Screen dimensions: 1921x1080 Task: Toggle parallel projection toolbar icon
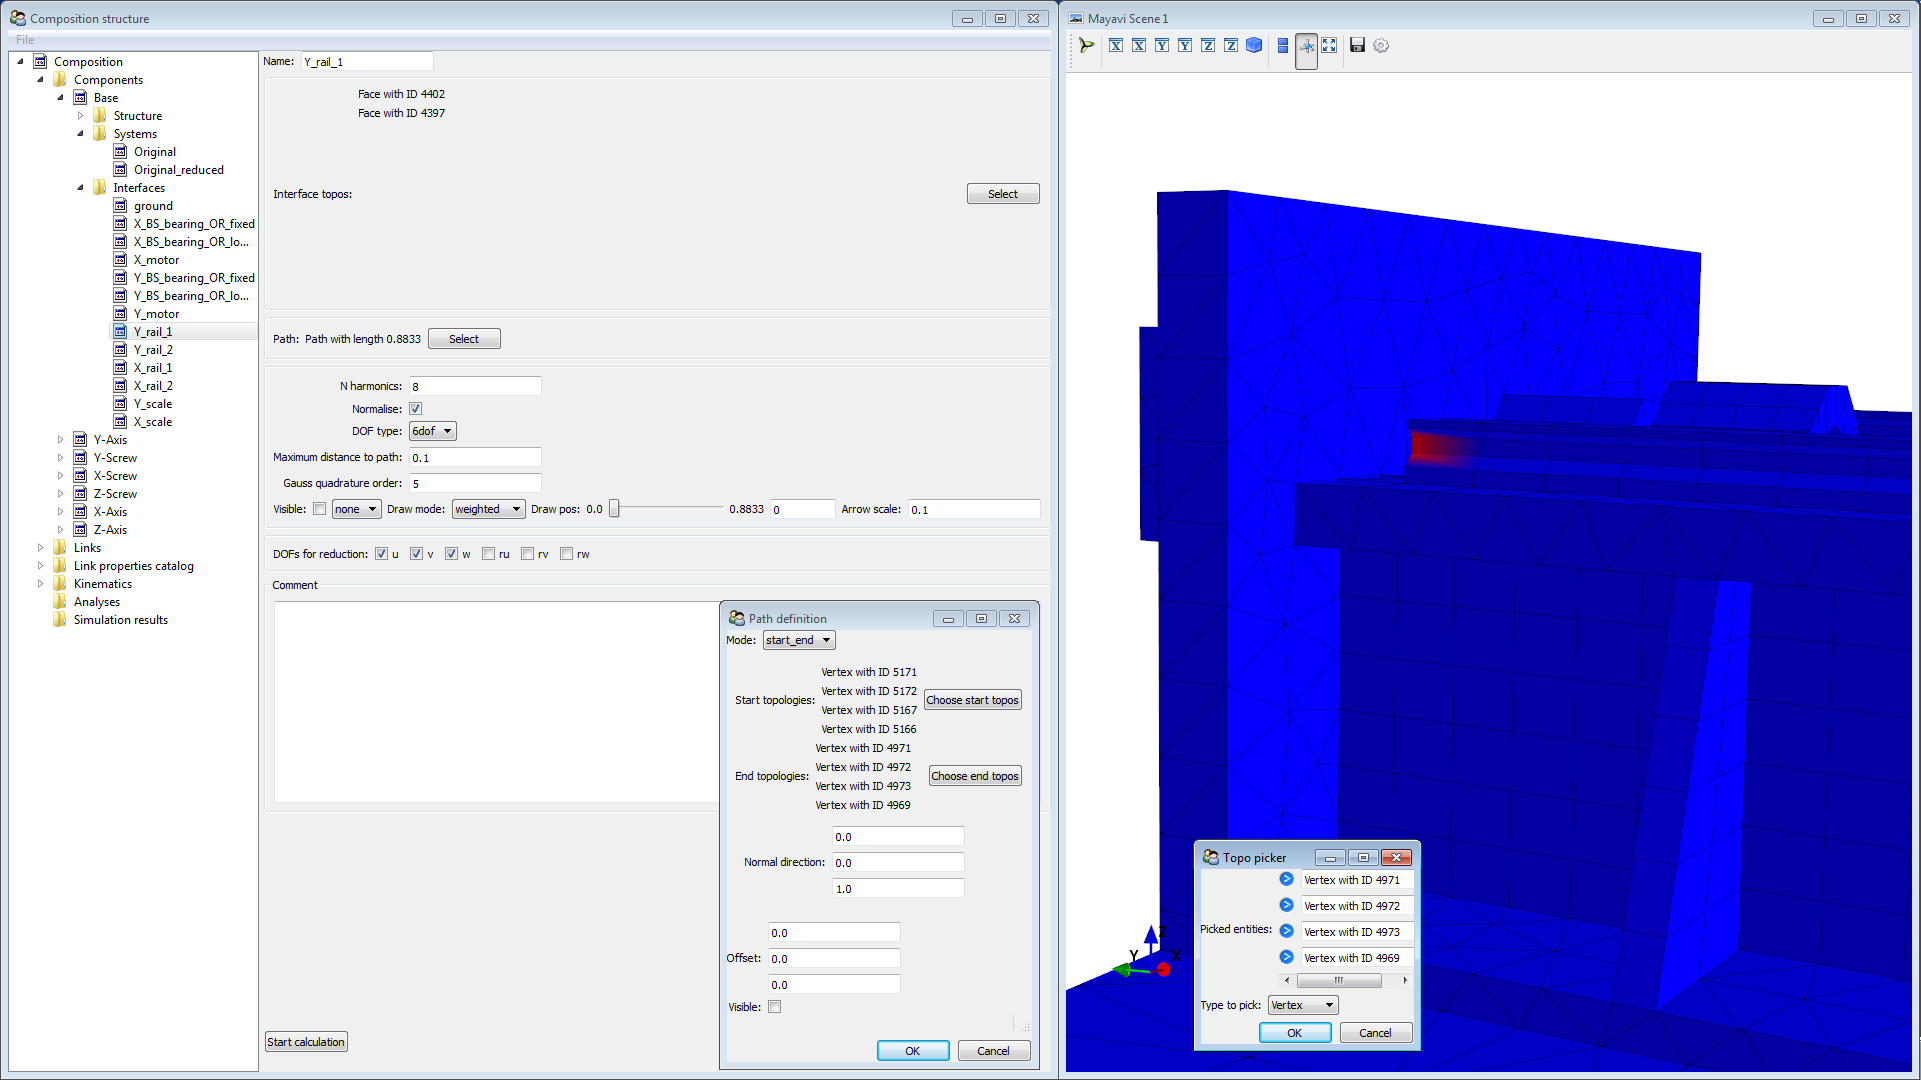(x=1283, y=45)
